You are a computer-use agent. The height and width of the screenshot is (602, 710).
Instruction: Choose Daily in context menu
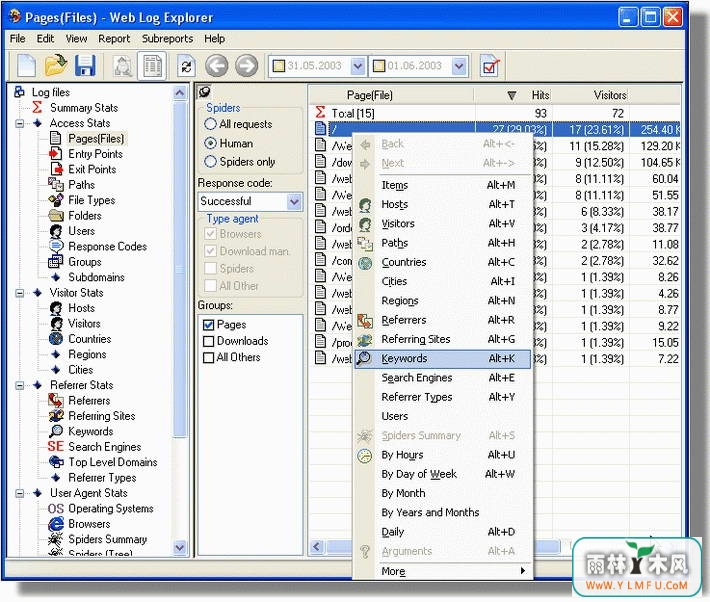point(442,532)
